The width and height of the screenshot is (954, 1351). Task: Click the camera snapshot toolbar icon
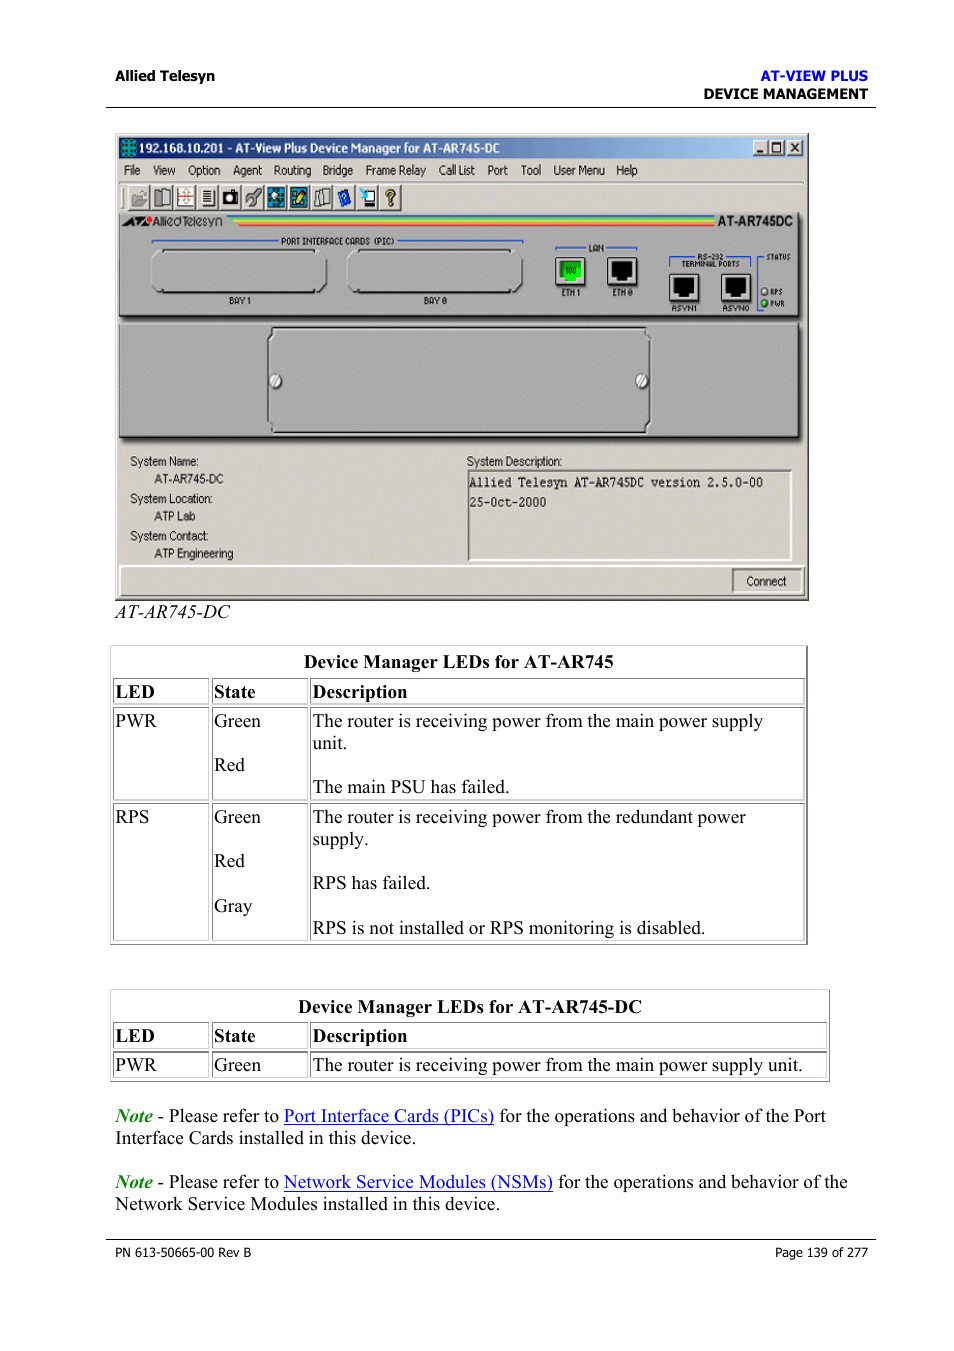pos(231,198)
